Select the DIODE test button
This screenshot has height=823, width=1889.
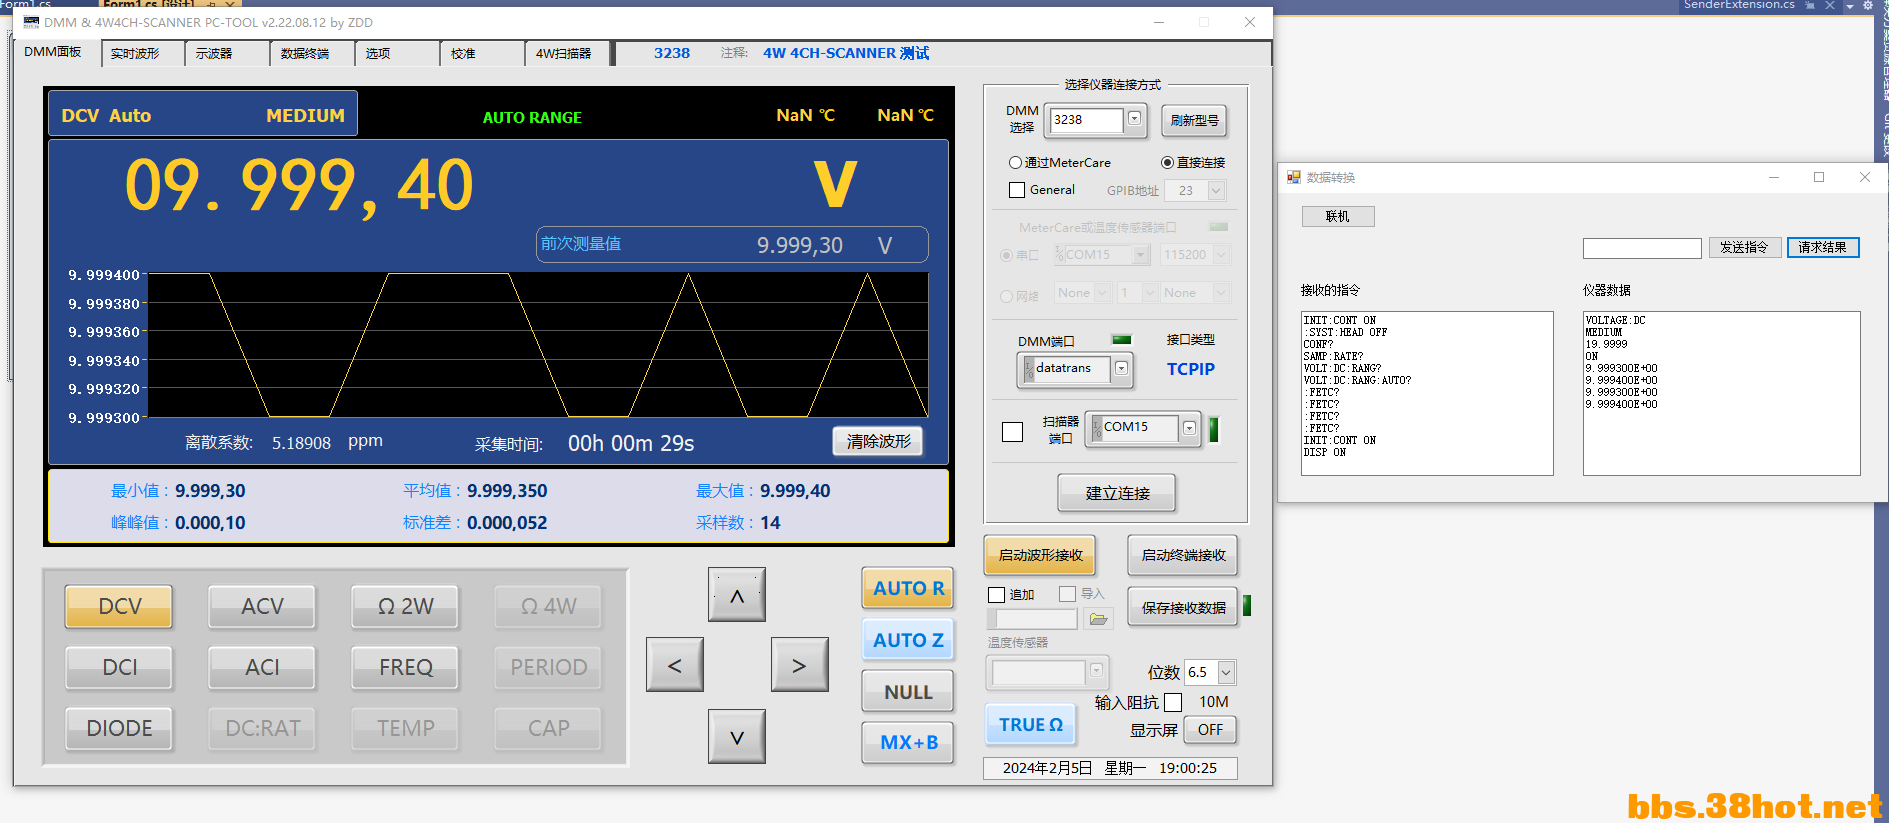pos(119,728)
